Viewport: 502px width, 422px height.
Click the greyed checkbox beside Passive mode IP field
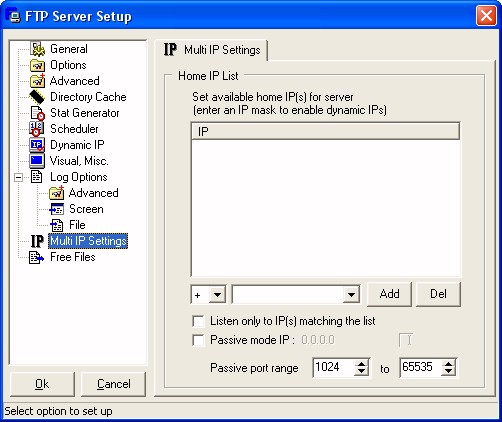[x=405, y=340]
